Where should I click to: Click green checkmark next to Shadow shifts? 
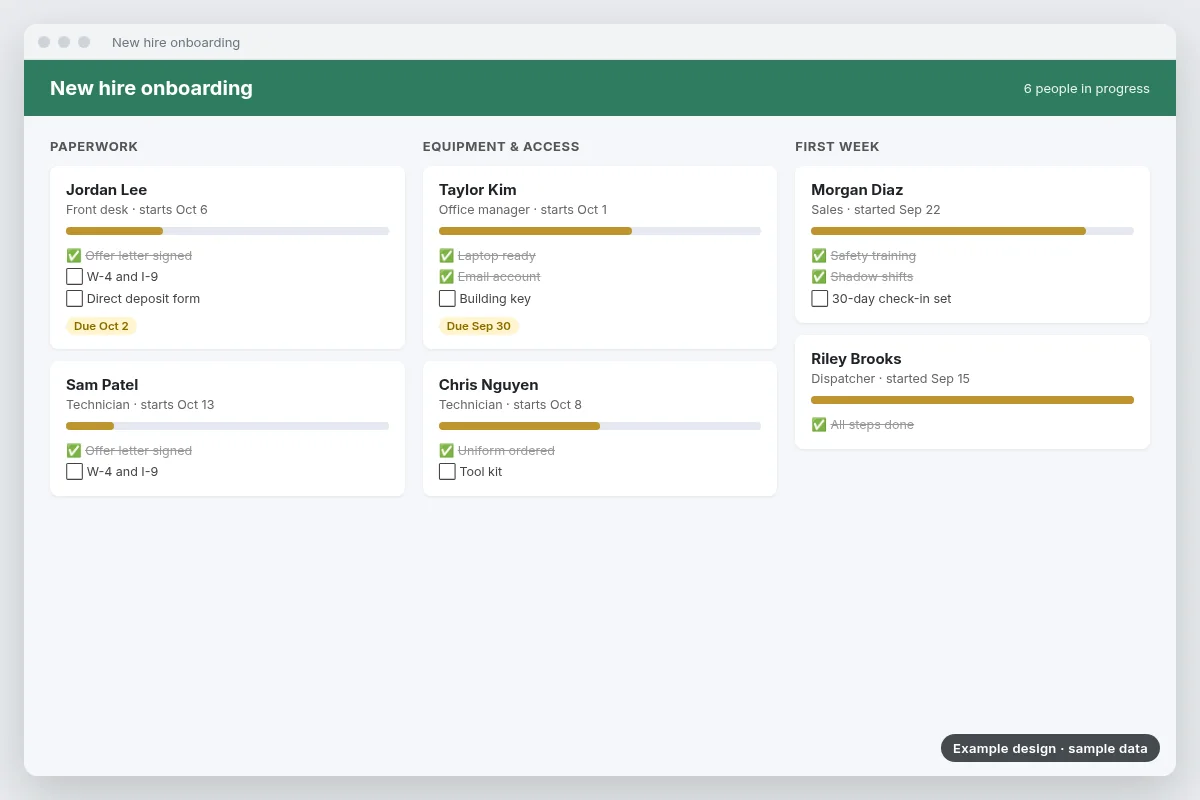(819, 277)
